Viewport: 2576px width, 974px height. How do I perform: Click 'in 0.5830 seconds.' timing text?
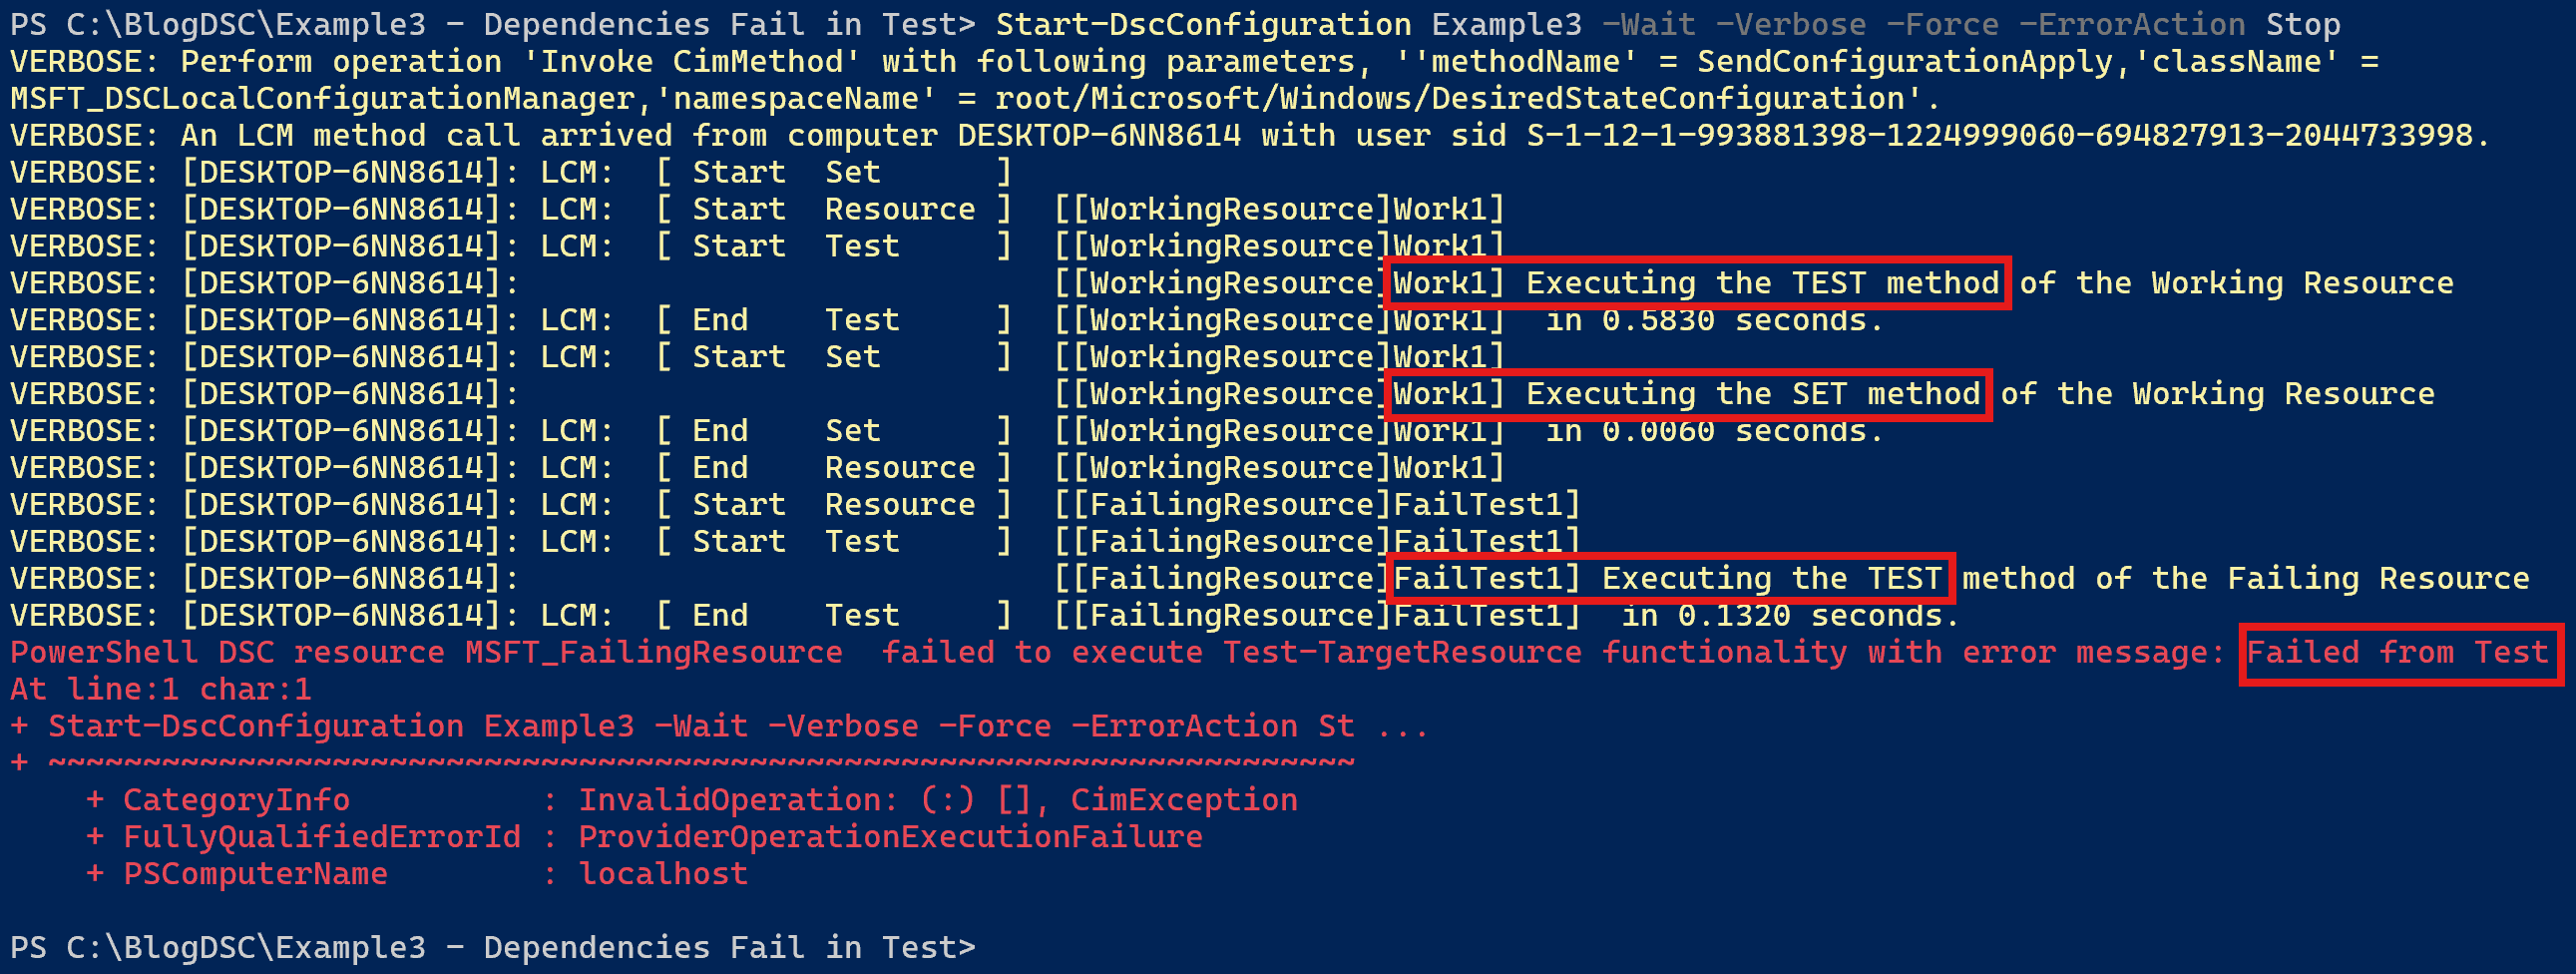tap(1714, 320)
